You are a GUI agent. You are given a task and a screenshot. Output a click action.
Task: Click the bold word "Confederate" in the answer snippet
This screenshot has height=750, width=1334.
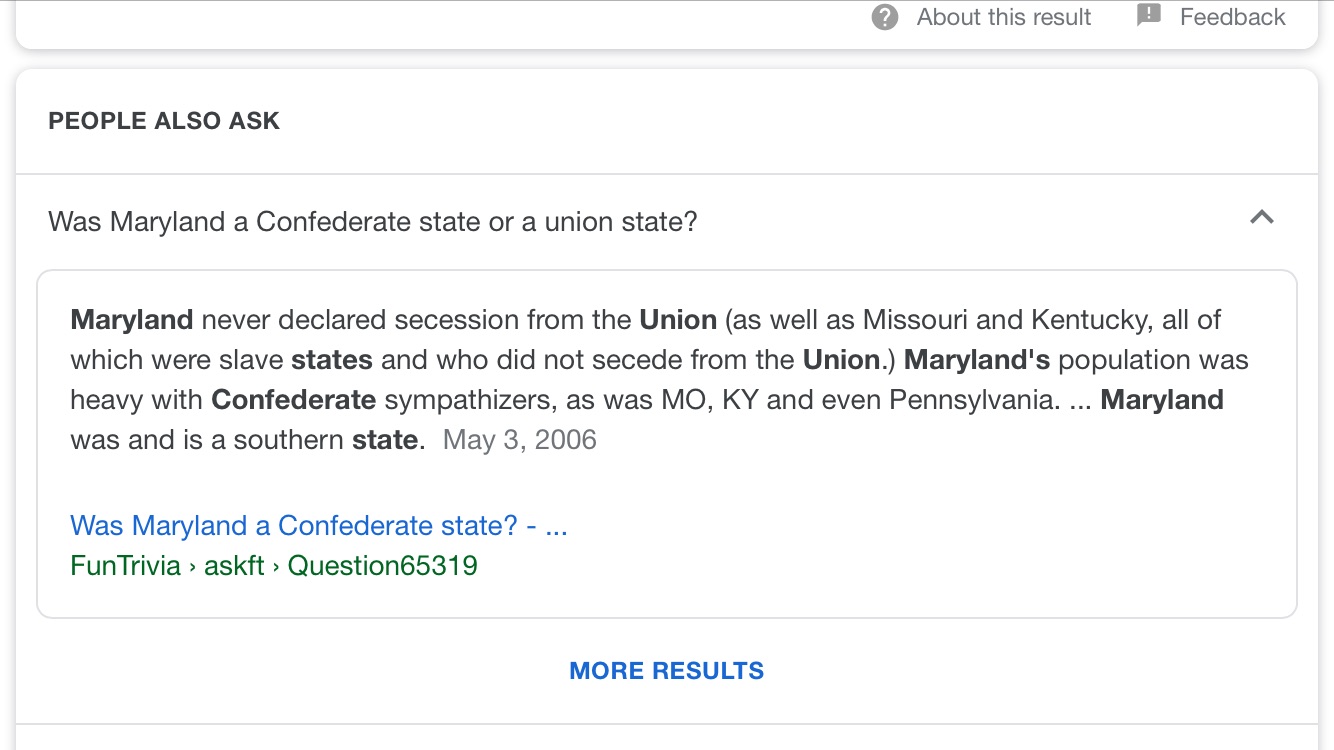coord(293,400)
